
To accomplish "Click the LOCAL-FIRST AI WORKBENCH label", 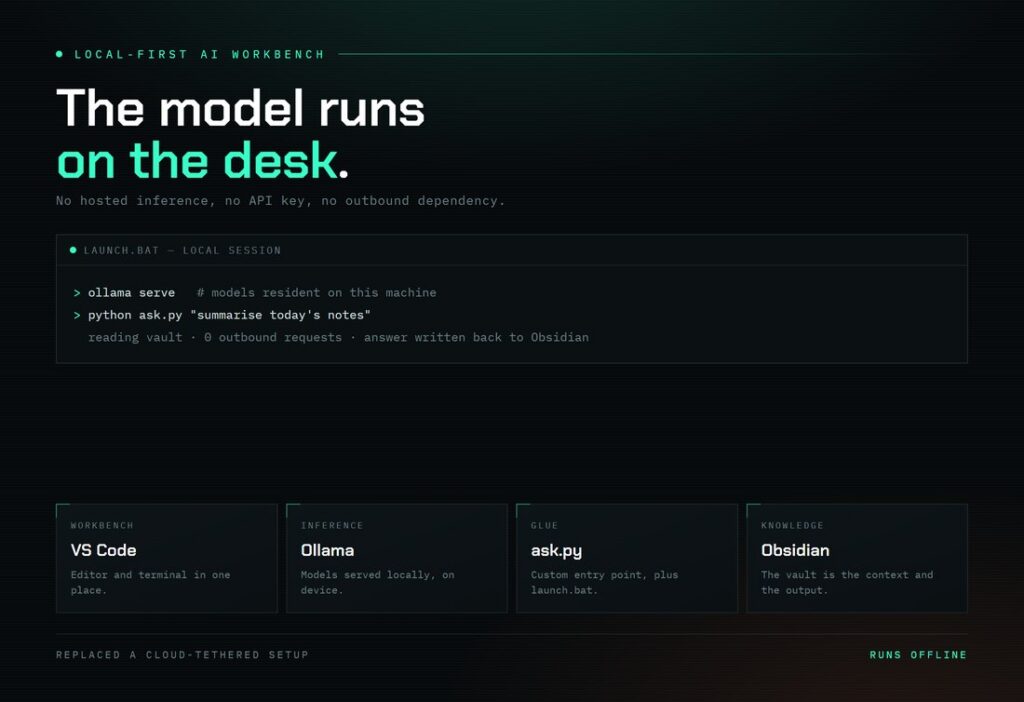I will click(199, 54).
